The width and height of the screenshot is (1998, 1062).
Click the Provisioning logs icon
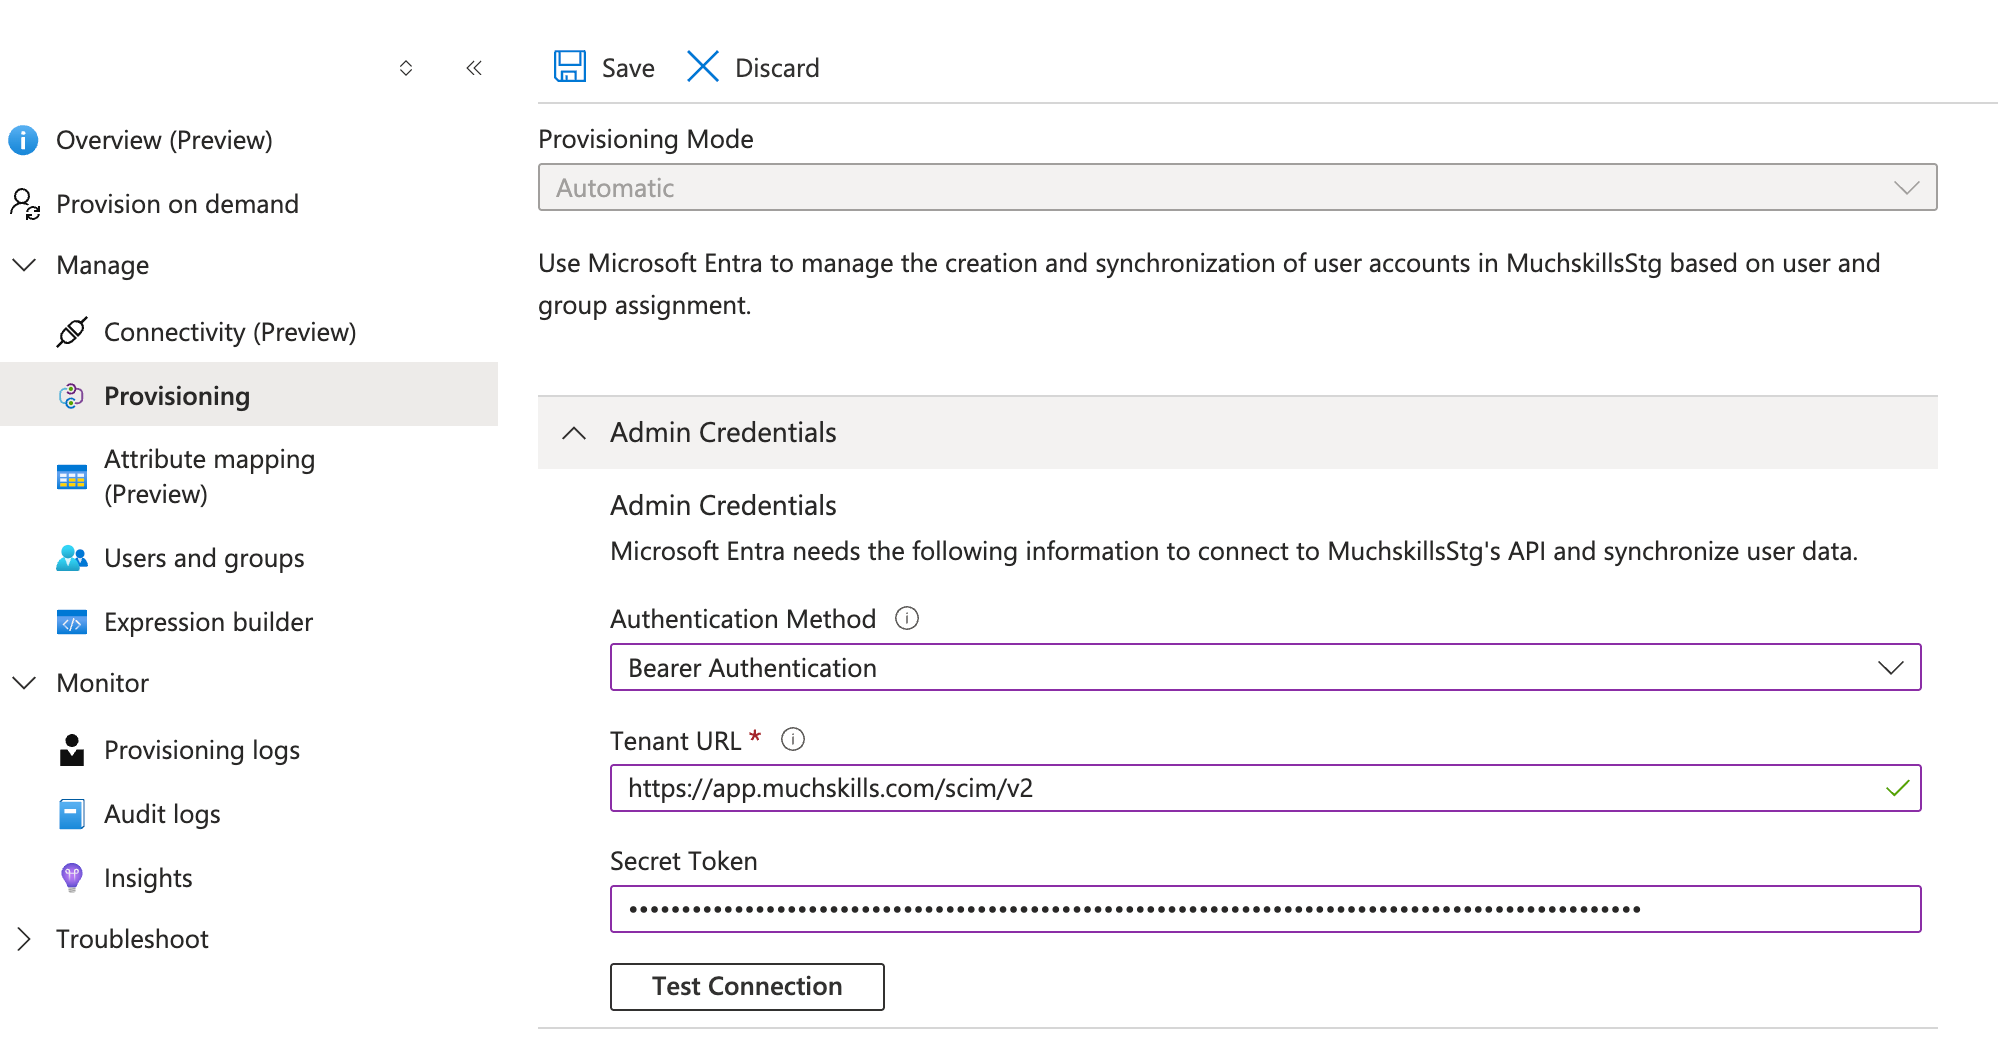pos(72,750)
